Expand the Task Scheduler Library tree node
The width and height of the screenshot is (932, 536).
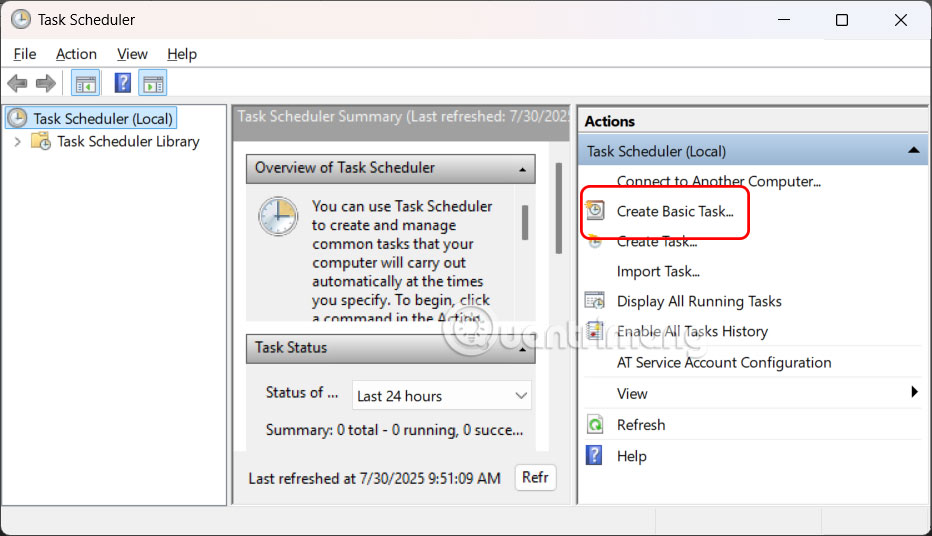pos(17,141)
